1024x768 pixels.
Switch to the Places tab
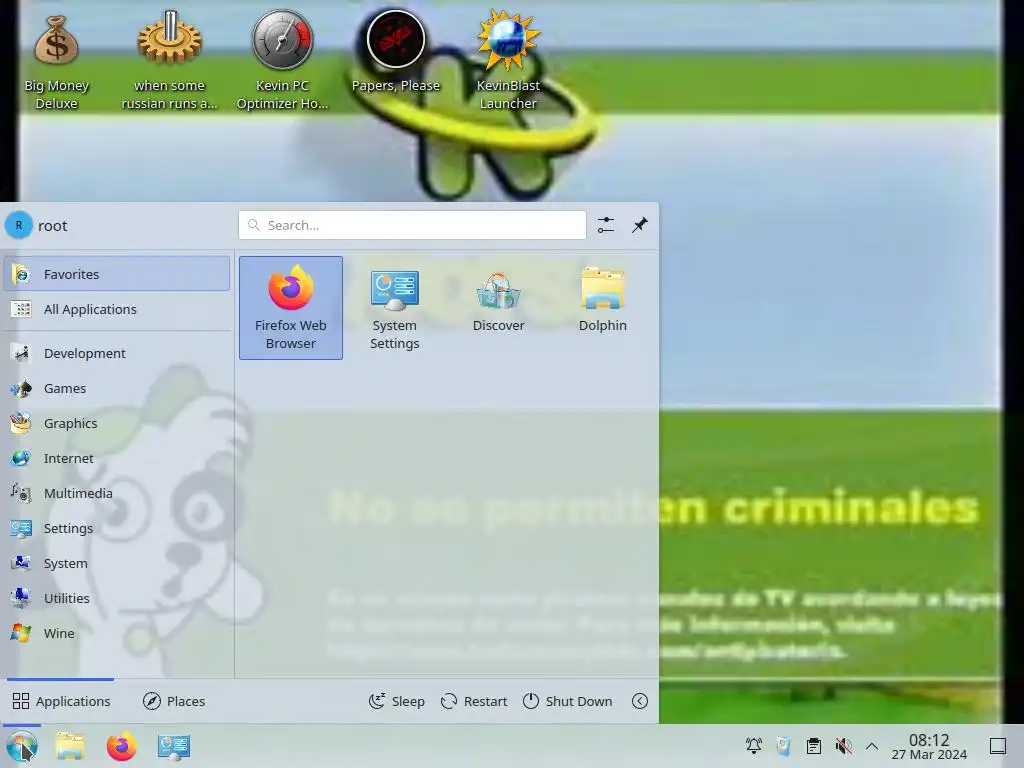tap(174, 701)
